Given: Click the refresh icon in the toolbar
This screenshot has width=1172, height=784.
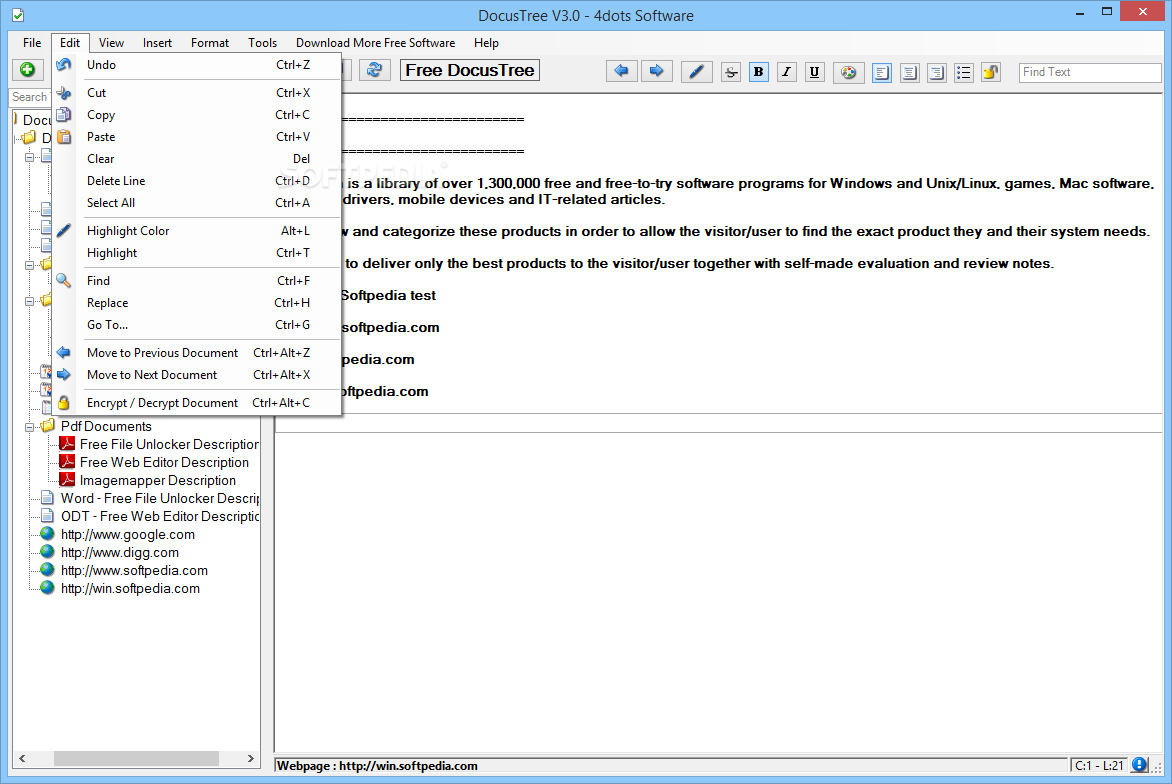Looking at the screenshot, I should pyautogui.click(x=374, y=70).
